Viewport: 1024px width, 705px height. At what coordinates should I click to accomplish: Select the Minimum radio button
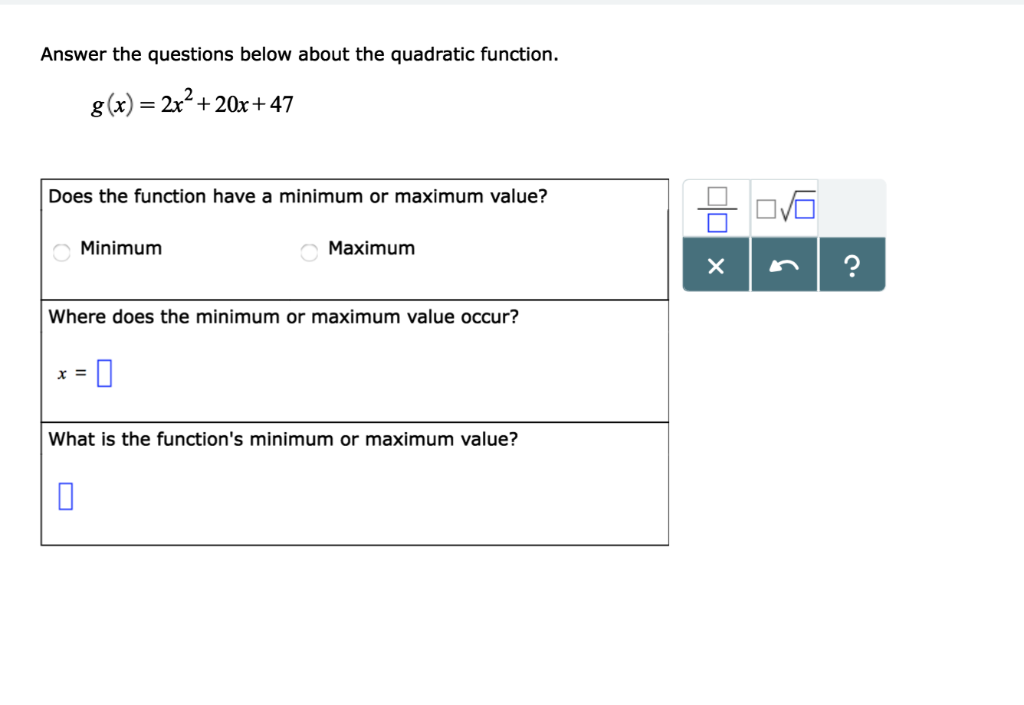(x=61, y=252)
